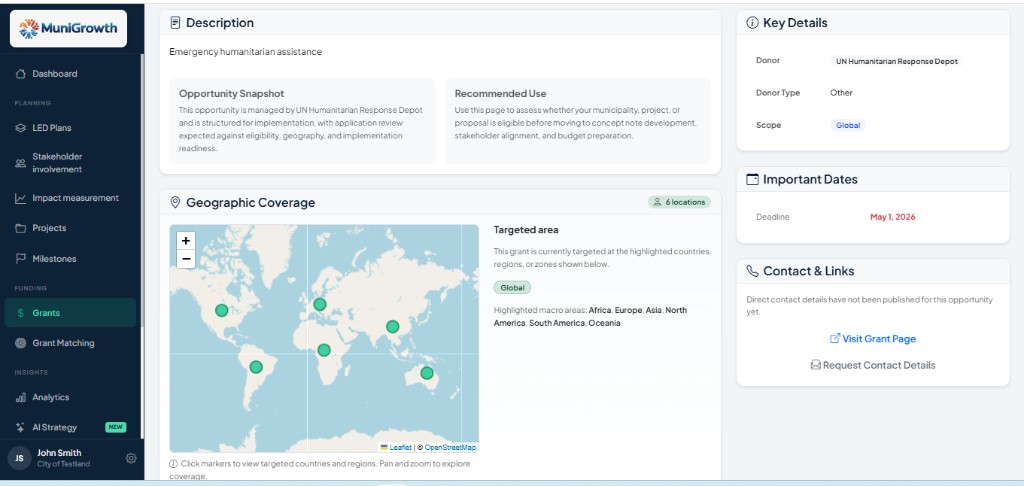Click the May 1, 2026 deadline date
The height and width of the screenshot is (486, 1024).
tap(893, 217)
